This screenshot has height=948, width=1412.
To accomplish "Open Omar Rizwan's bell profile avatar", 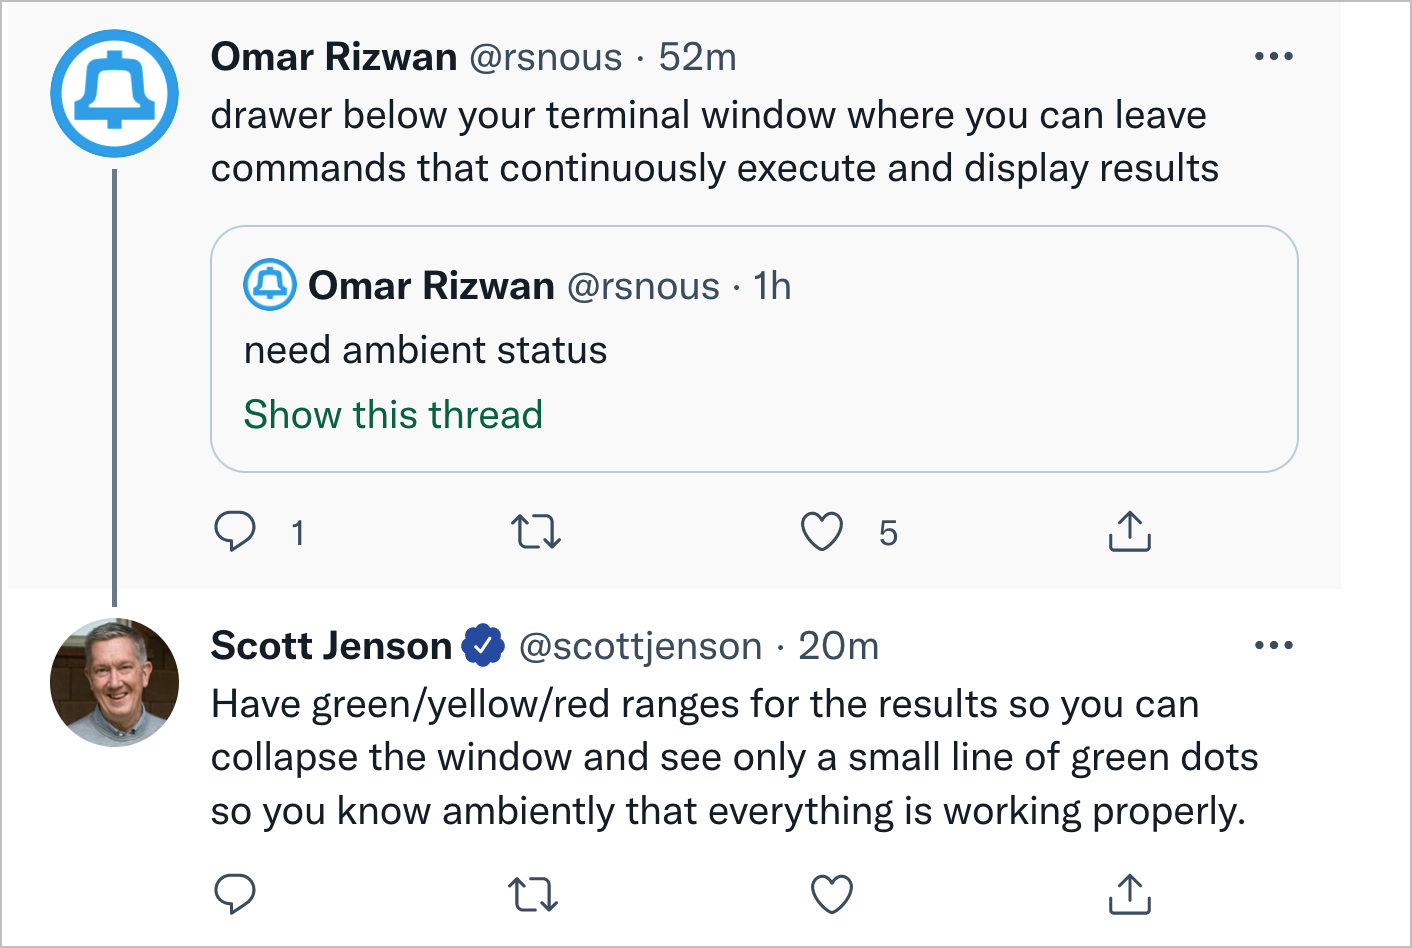I will pyautogui.click(x=115, y=93).
